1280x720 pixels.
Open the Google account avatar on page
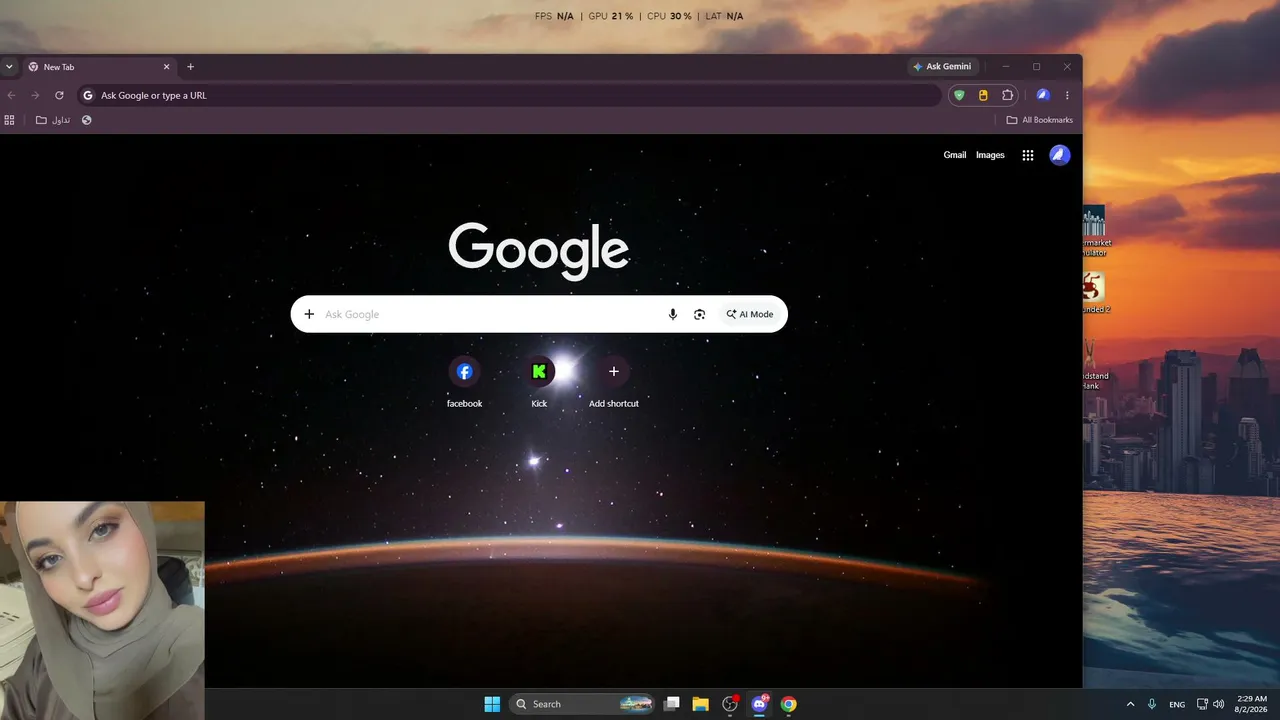click(1060, 155)
